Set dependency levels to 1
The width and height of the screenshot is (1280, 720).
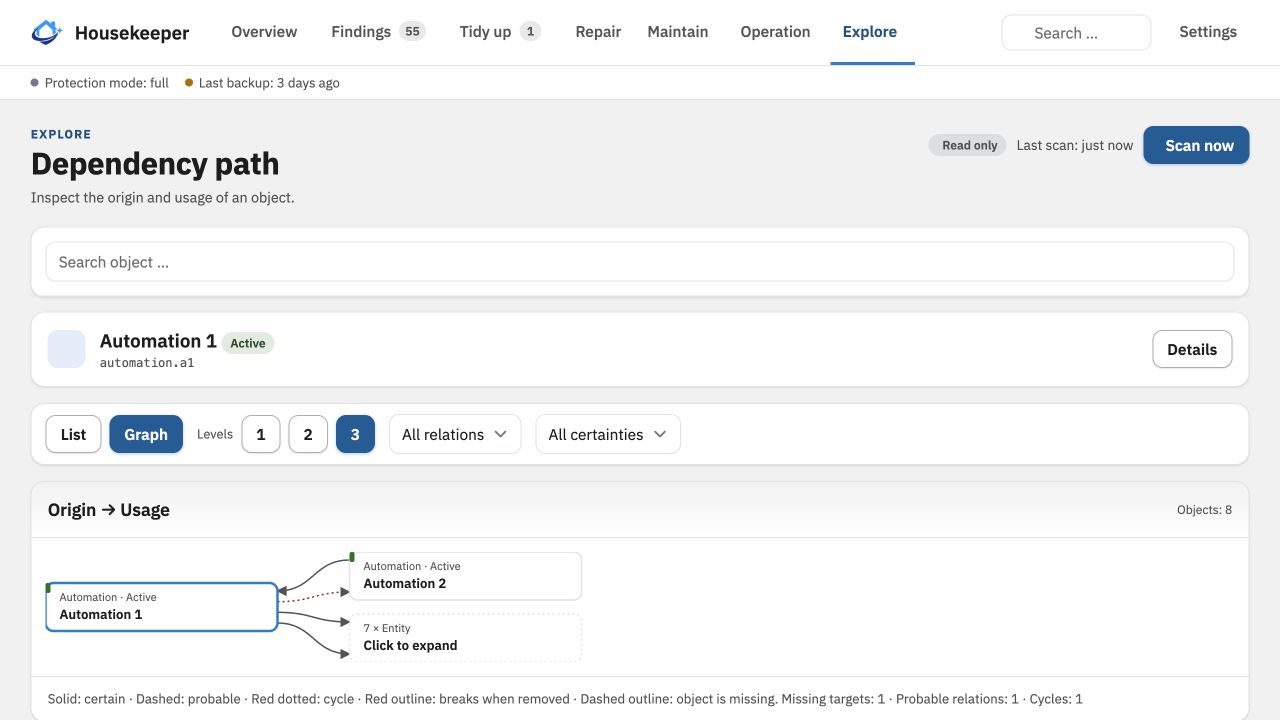click(x=261, y=434)
